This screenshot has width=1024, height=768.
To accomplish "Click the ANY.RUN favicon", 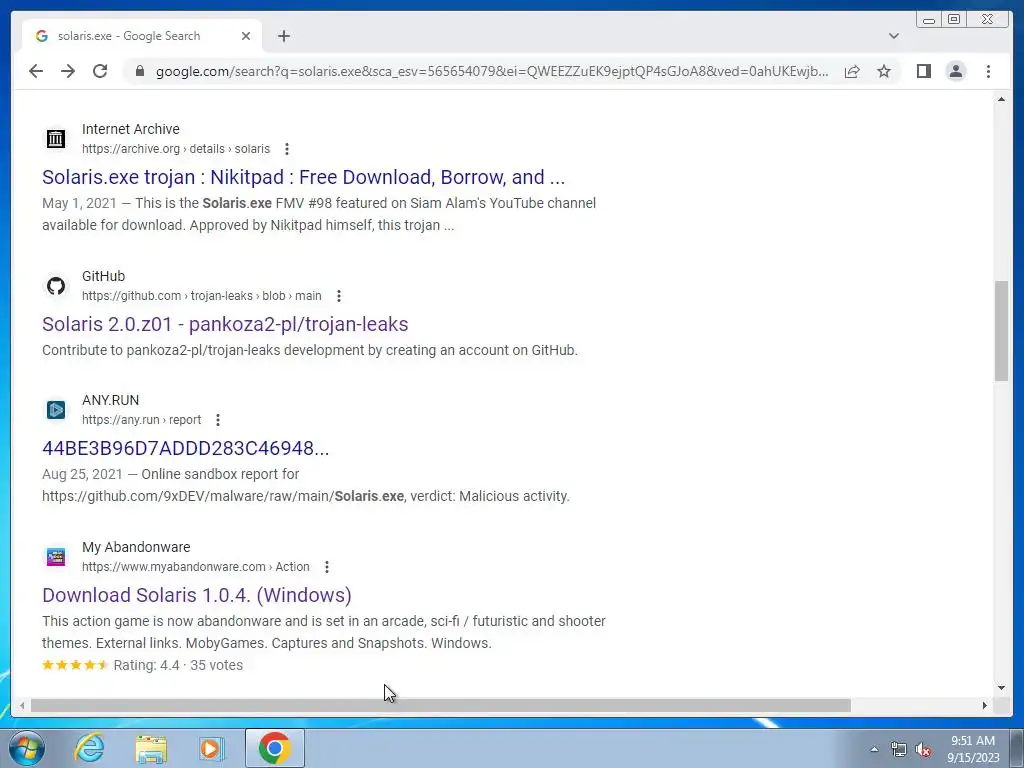I will 56,409.
